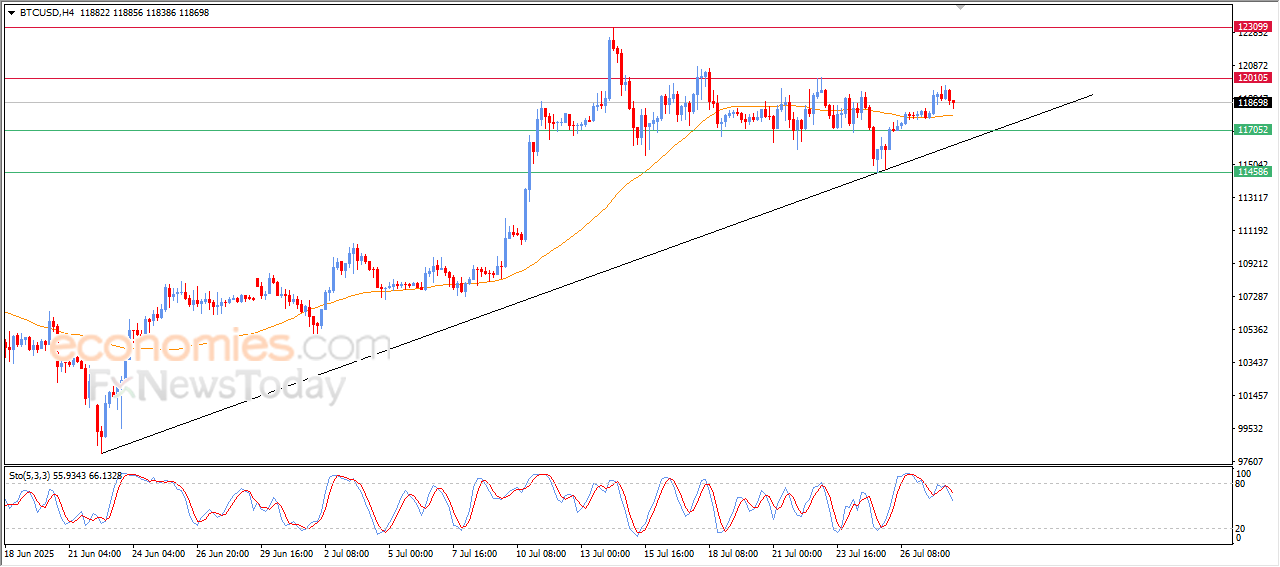
Task: Click the grey chart shift triangle marker
Action: [x=961, y=7]
